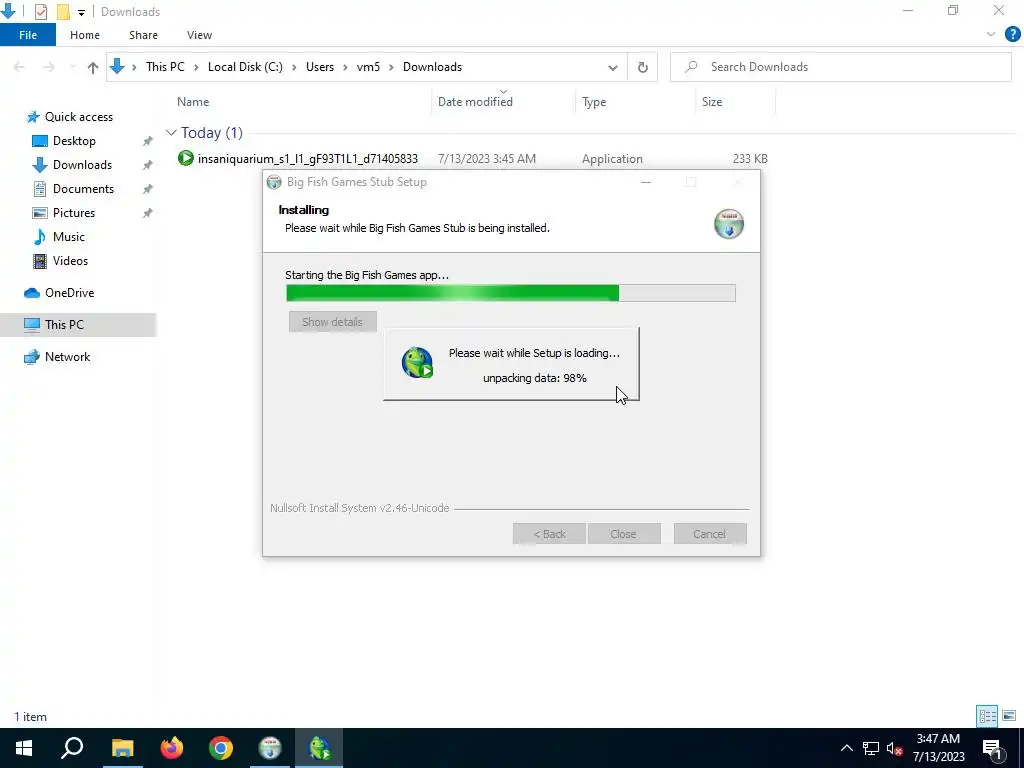Click the Back button in the setup dialog
This screenshot has width=1024, height=768.
[549, 534]
